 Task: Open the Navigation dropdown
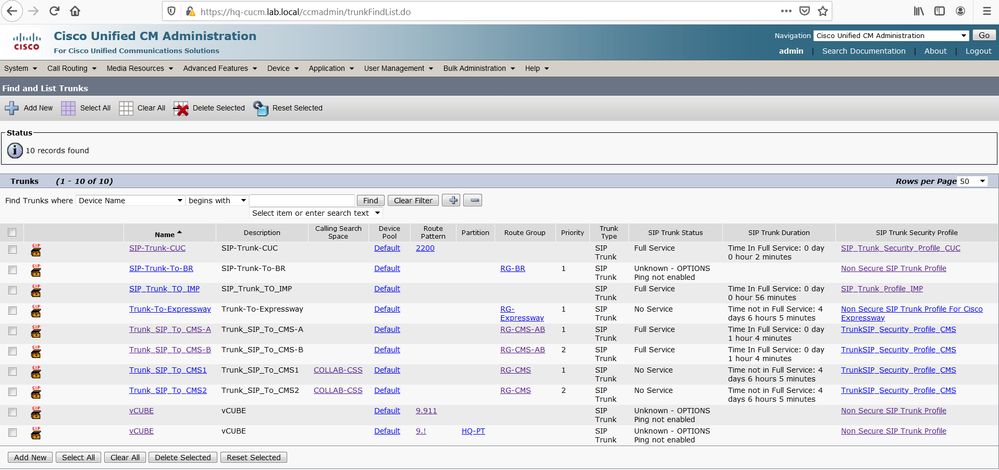click(x=891, y=36)
